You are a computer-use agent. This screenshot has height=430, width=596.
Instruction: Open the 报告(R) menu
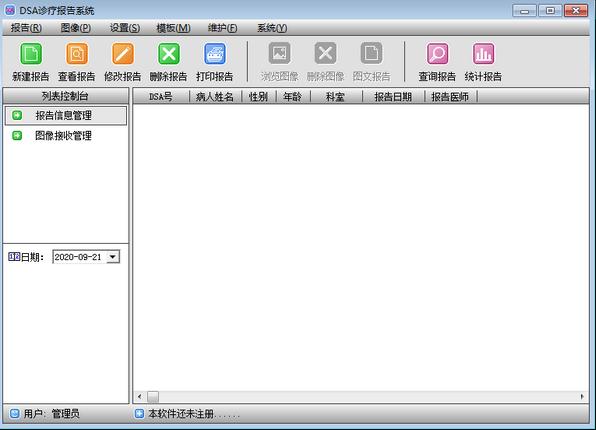tap(26, 28)
